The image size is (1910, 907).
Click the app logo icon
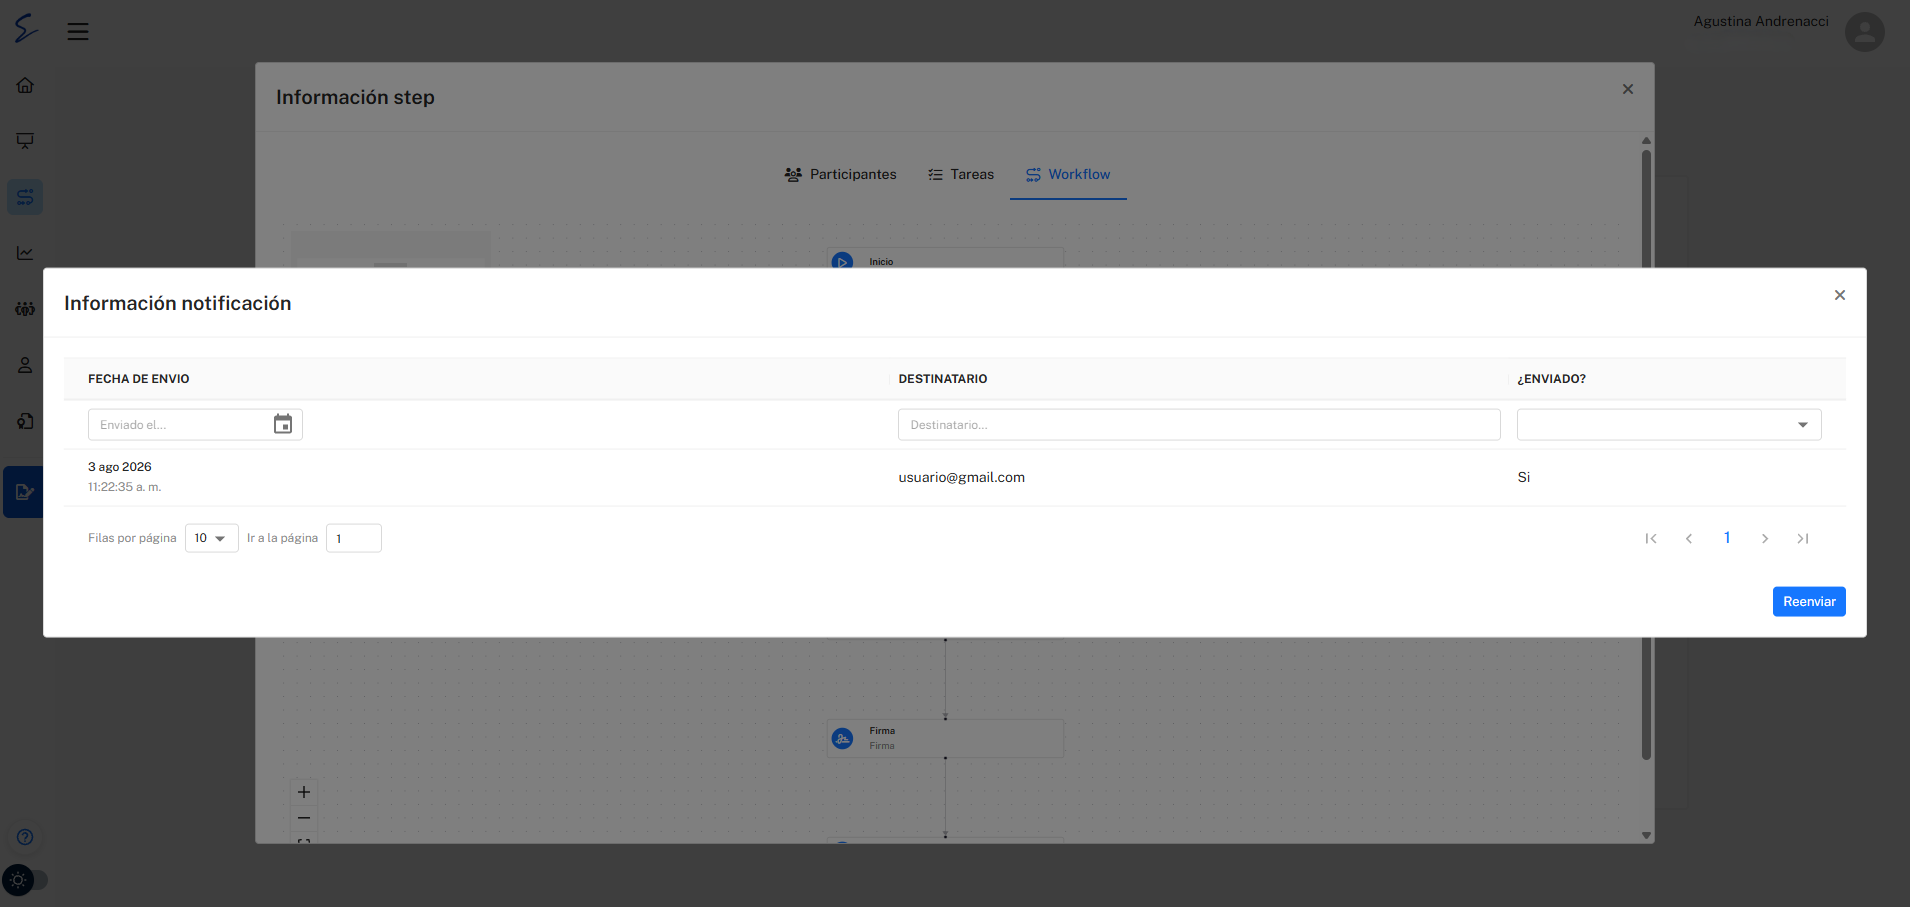pos(25,28)
